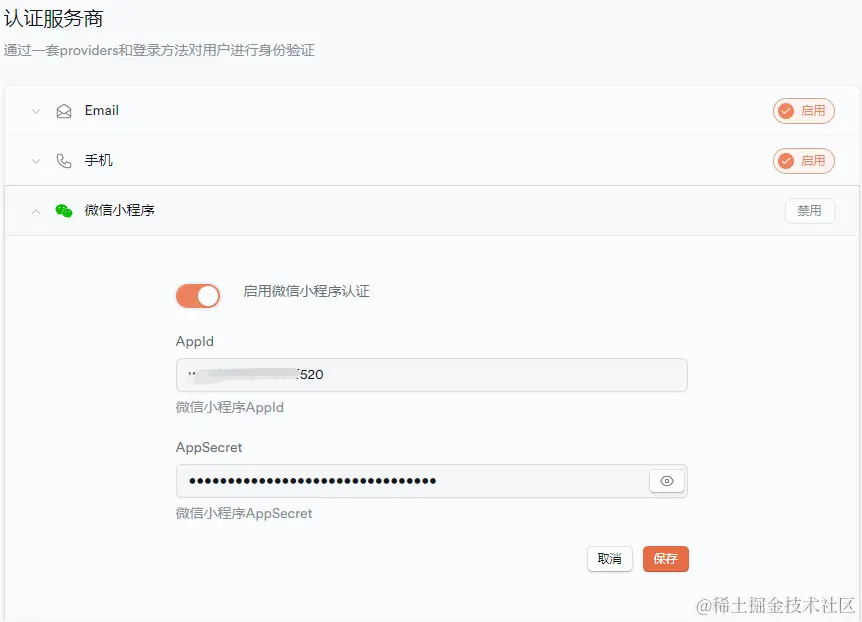Open the Email provider row
The width and height of the screenshot is (862, 622).
click(432, 111)
